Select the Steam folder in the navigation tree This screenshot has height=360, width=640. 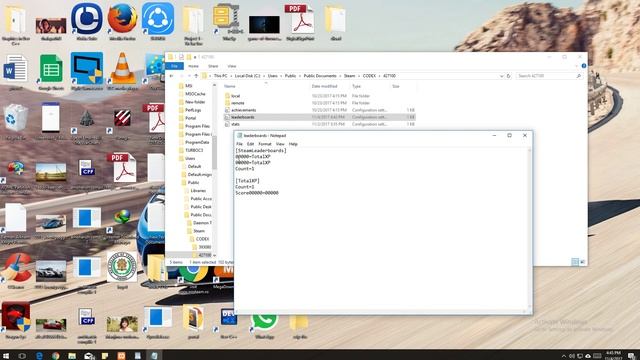[x=199, y=231]
